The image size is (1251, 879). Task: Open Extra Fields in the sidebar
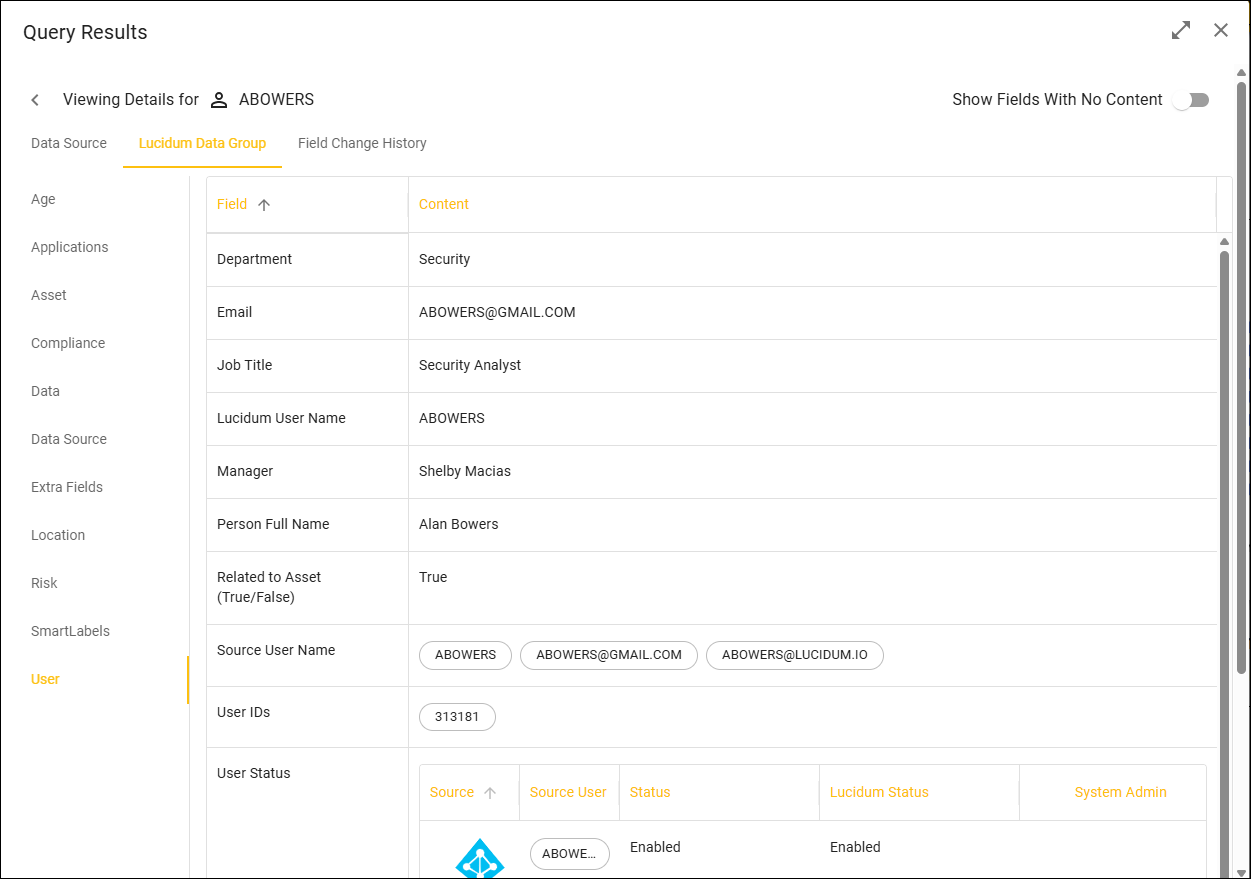click(67, 487)
